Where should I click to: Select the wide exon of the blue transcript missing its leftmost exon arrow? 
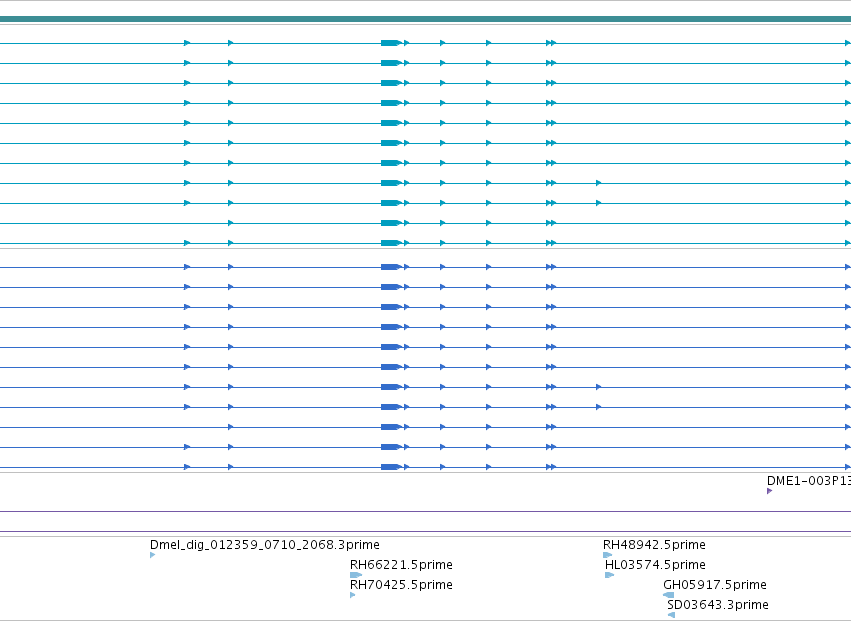coord(391,427)
